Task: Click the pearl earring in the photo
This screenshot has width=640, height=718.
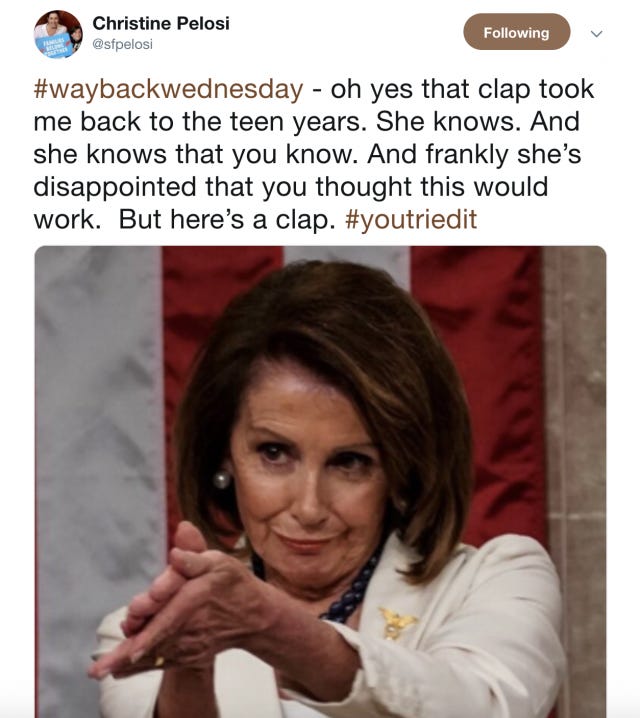Action: [222, 479]
